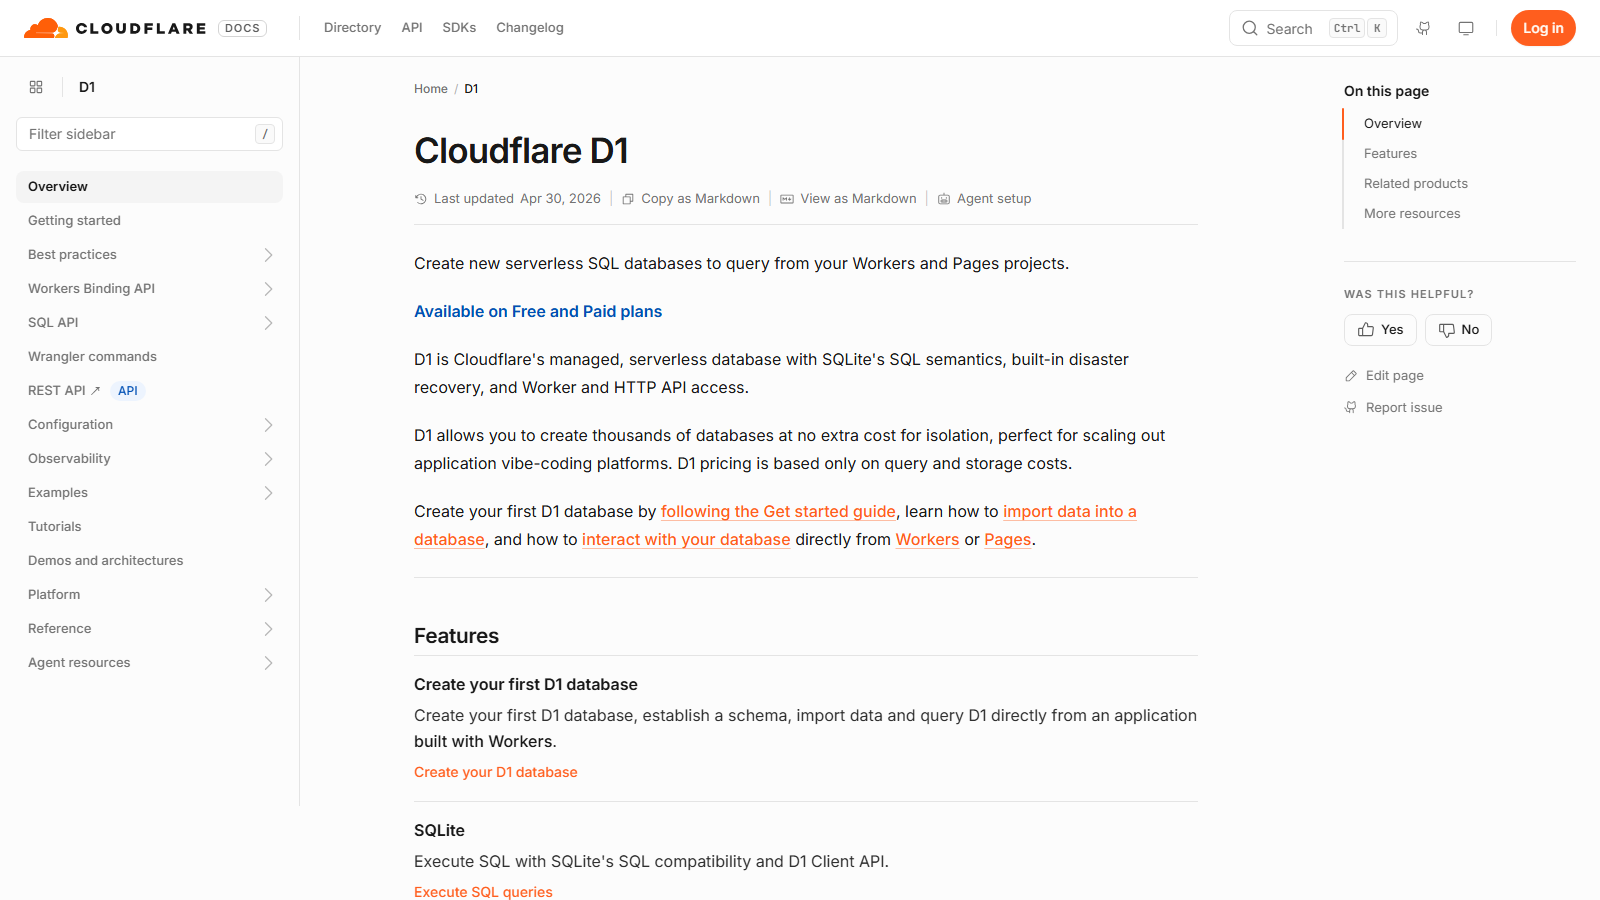Click the Log in button

(1543, 28)
